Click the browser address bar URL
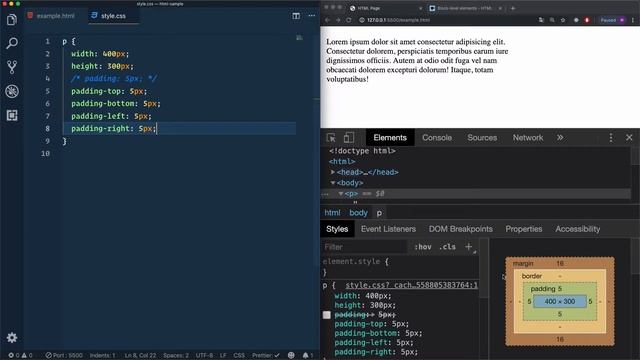 [398, 20]
